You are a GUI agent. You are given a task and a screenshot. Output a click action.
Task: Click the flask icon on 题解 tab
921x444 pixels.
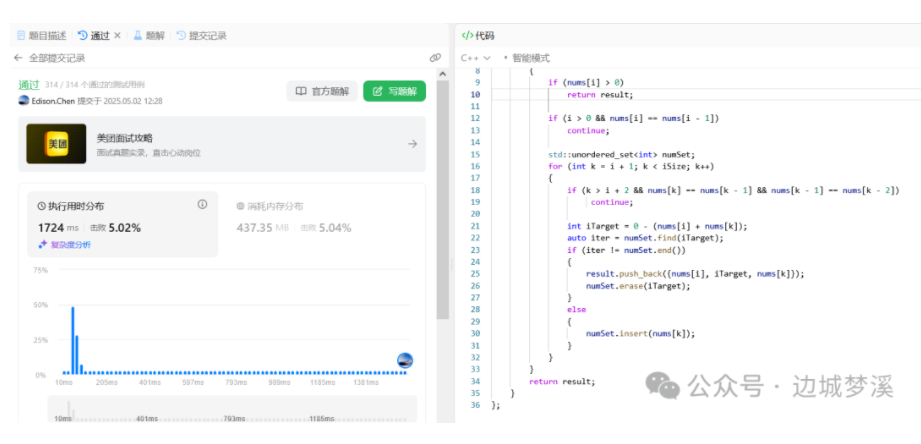(x=138, y=35)
